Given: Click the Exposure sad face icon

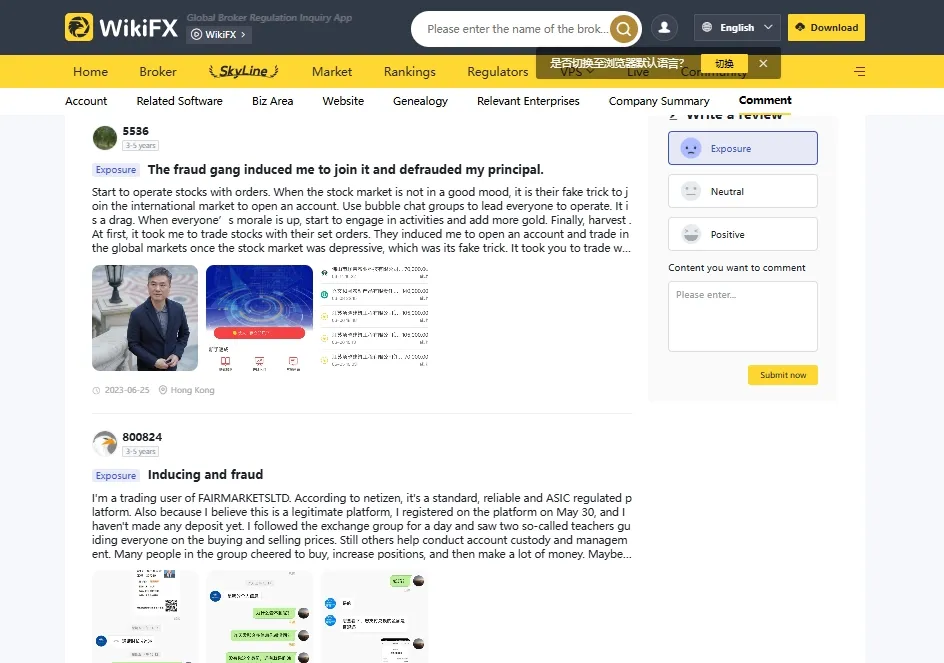Looking at the screenshot, I should (x=691, y=148).
